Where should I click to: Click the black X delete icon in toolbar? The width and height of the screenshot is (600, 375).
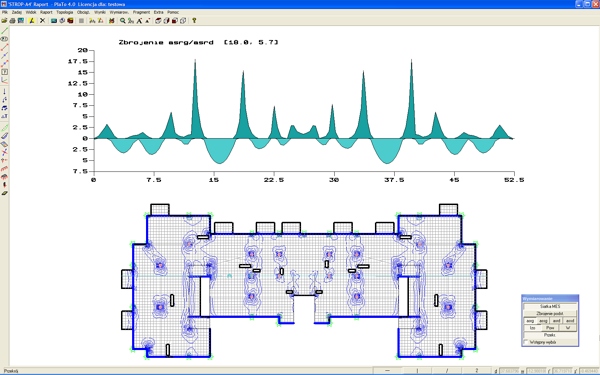42,21
